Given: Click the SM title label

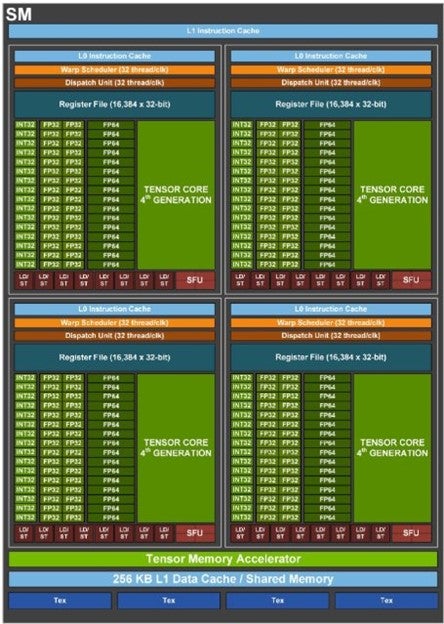Looking at the screenshot, I should pyautogui.click(x=19, y=15).
